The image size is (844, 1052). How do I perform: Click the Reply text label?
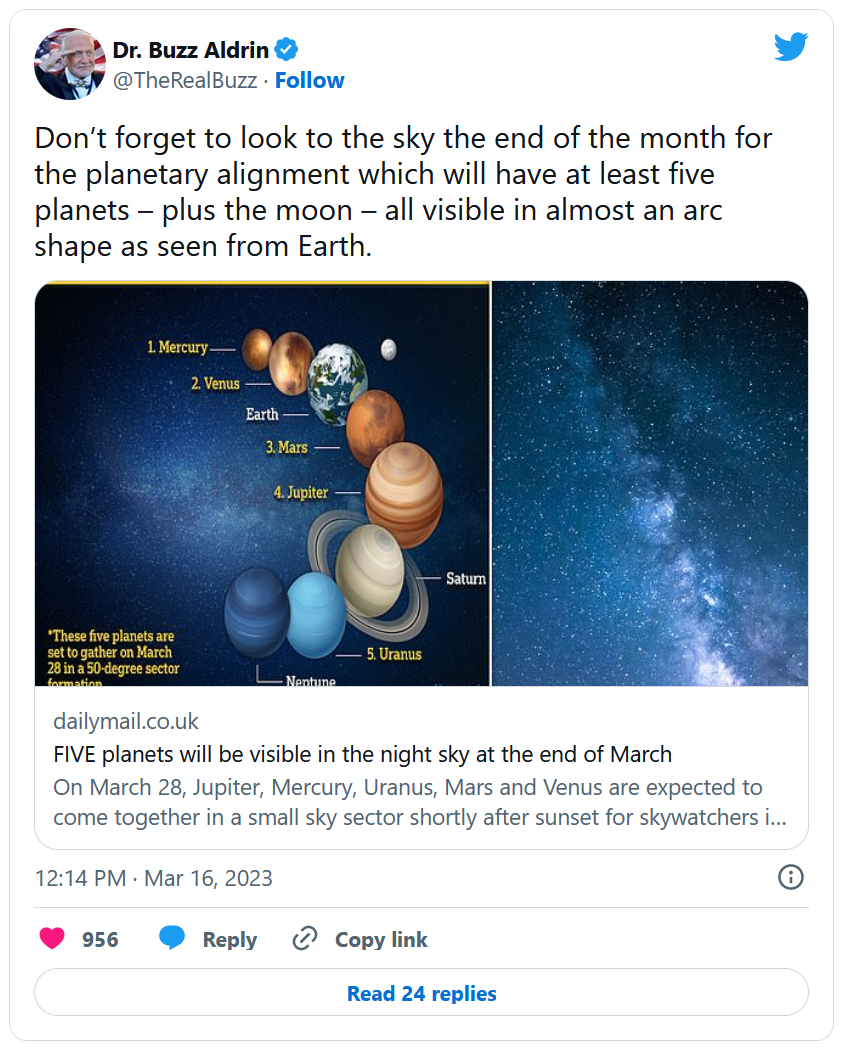coord(229,939)
